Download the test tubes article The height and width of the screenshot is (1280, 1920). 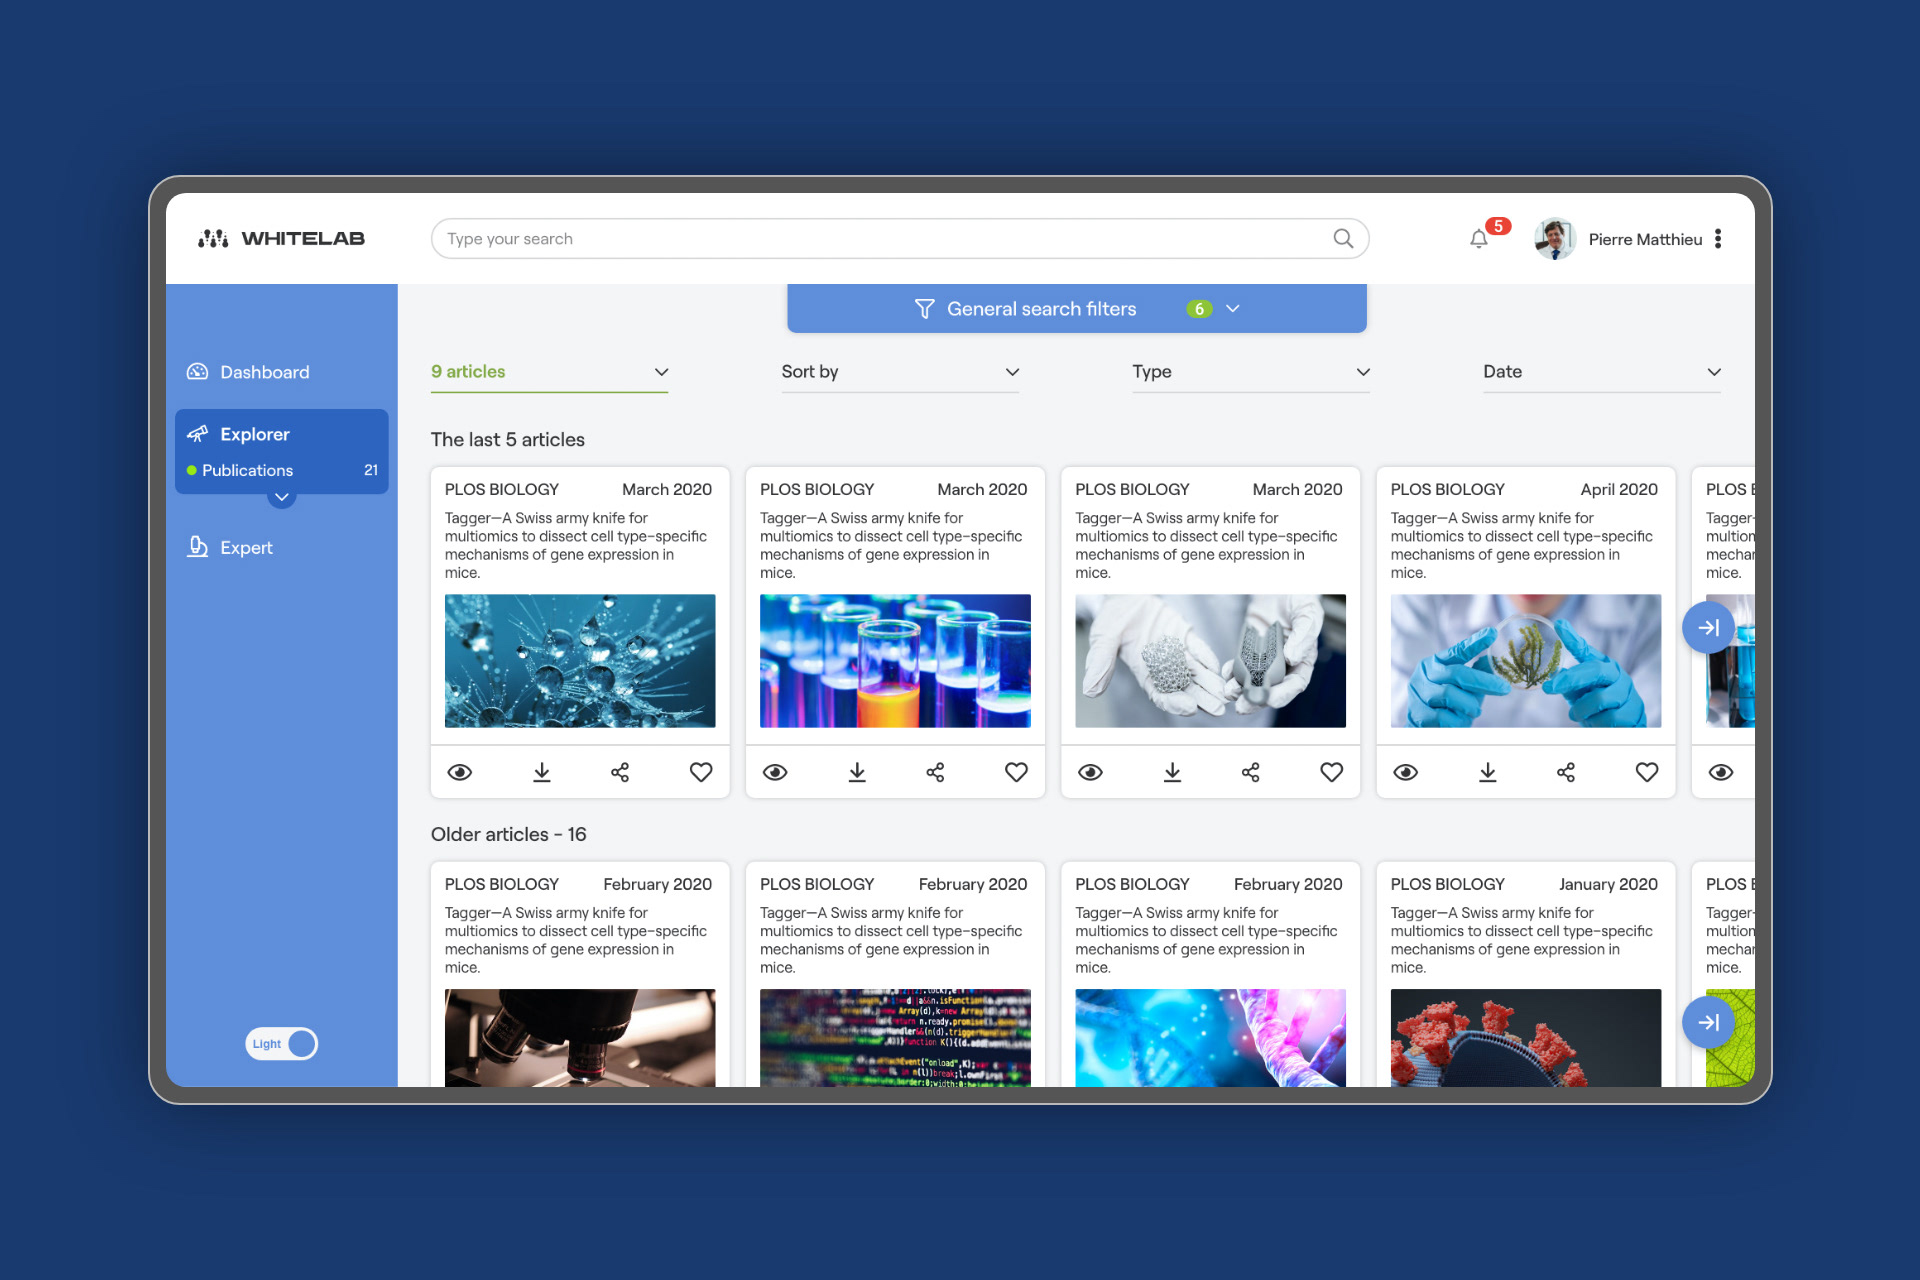857,772
